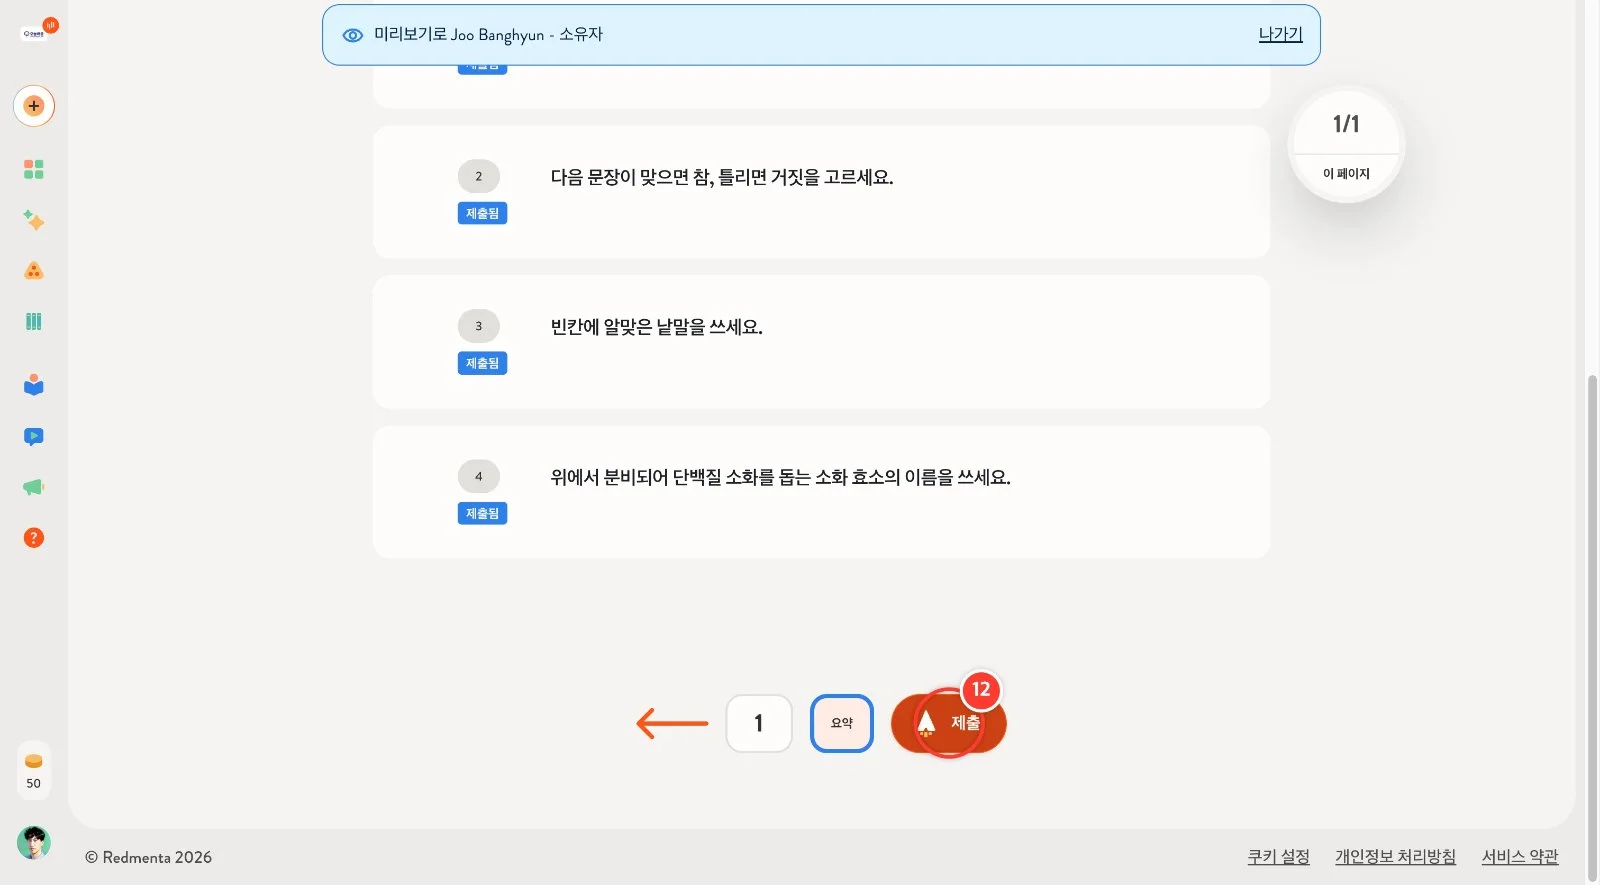The width and height of the screenshot is (1600, 885).
Task: Open the 서비스 약관 footer link
Action: point(1520,857)
